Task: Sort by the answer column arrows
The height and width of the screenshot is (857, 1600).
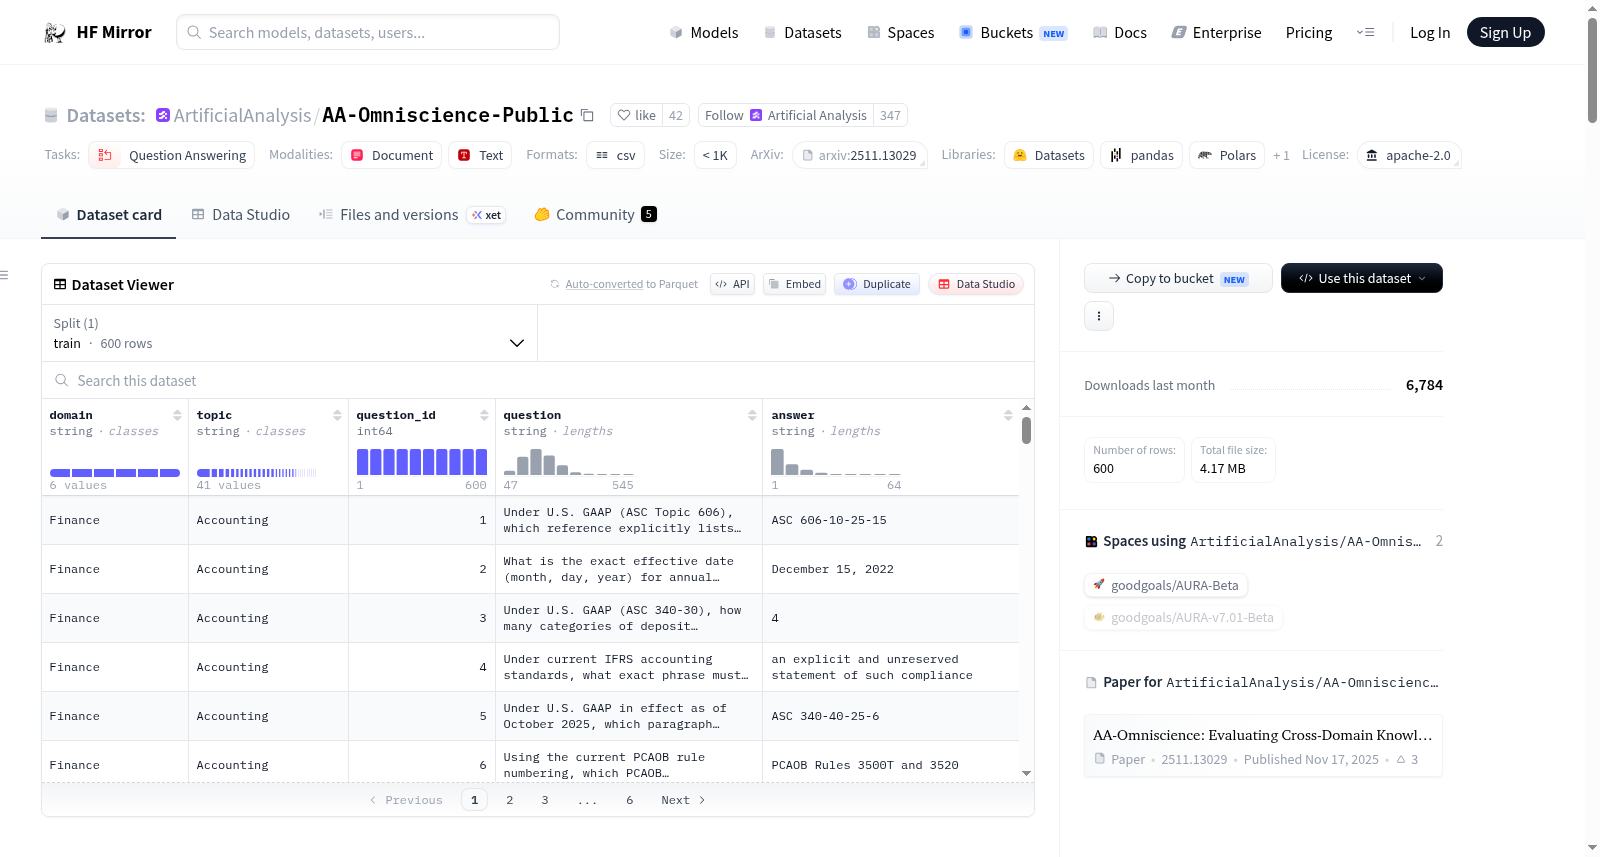Action: [1008, 415]
